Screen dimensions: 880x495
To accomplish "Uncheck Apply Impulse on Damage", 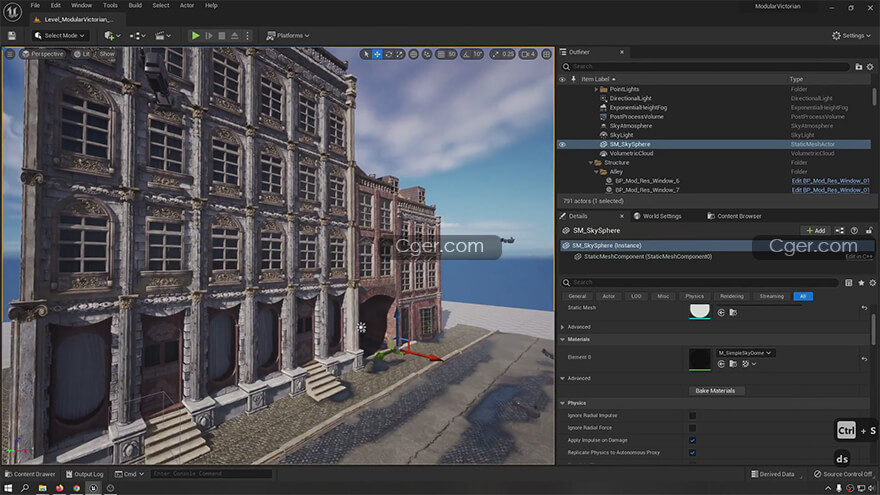I will (x=692, y=440).
